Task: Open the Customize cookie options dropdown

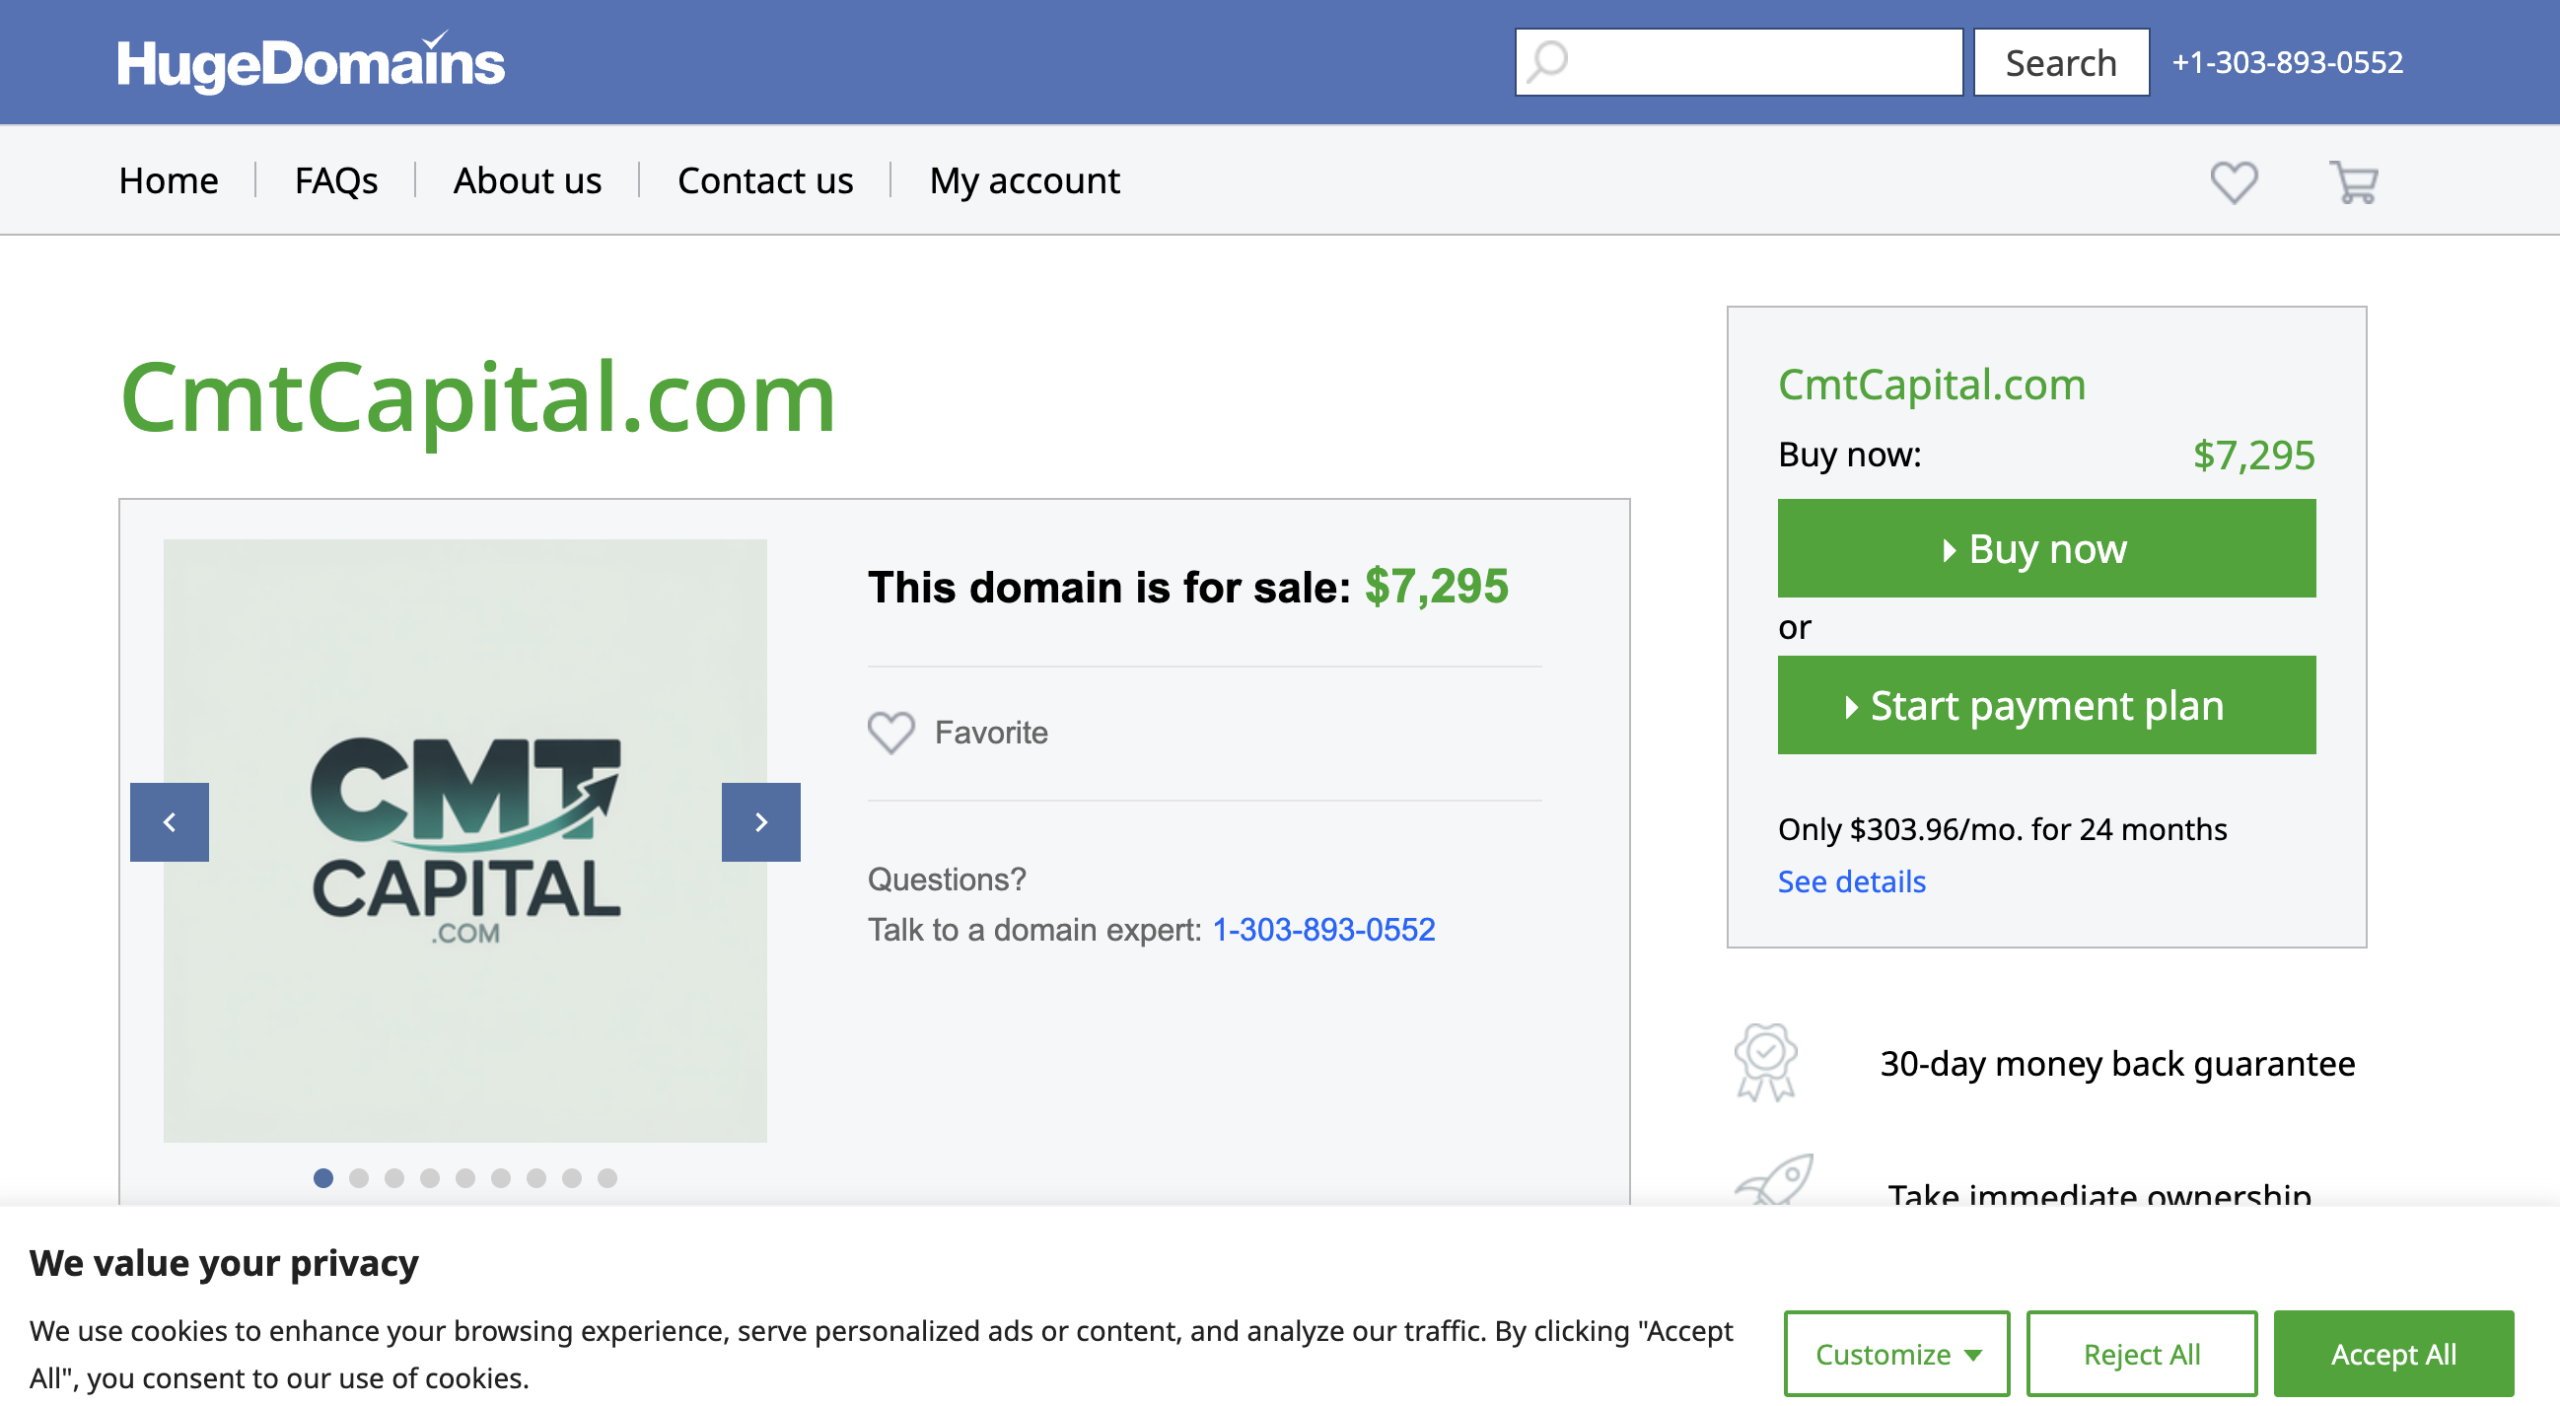Action: click(x=1896, y=1353)
